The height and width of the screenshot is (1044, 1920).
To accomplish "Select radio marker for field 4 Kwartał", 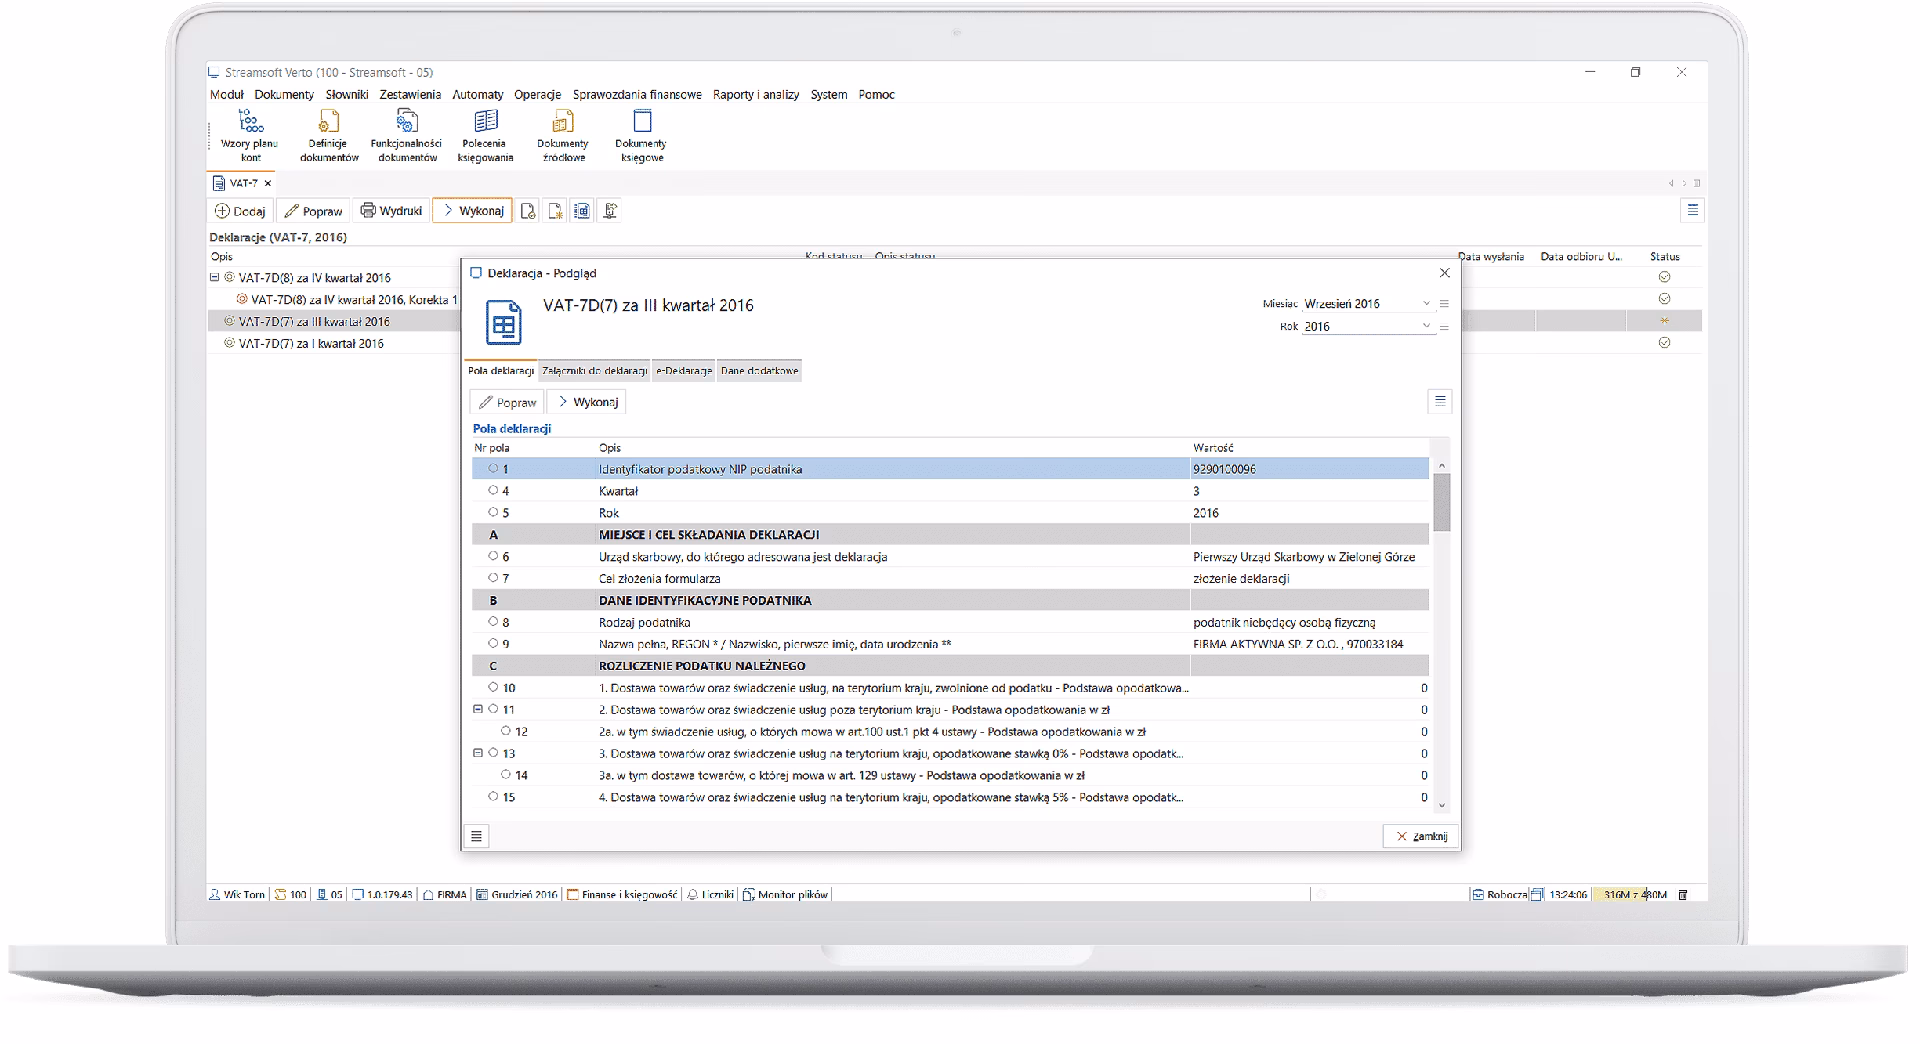I will [493, 491].
